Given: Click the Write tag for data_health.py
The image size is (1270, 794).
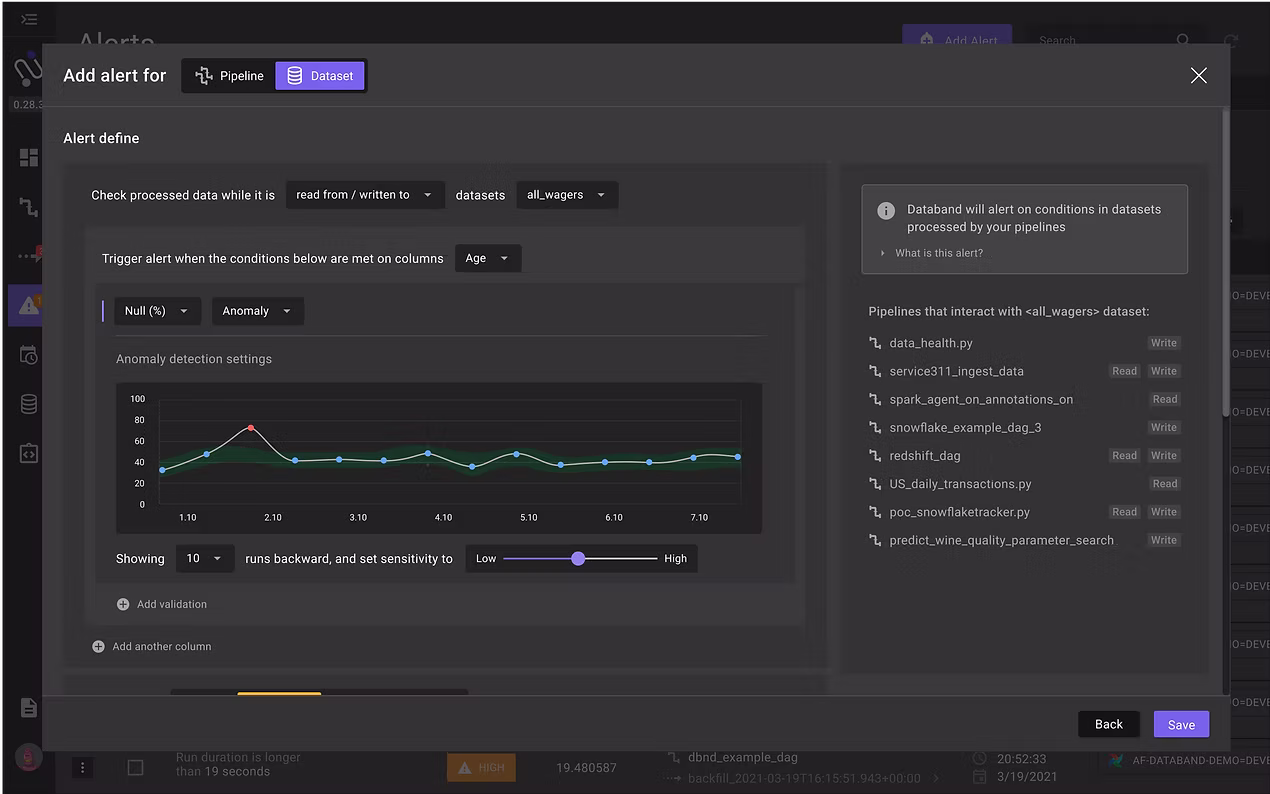Looking at the screenshot, I should pyautogui.click(x=1164, y=343).
